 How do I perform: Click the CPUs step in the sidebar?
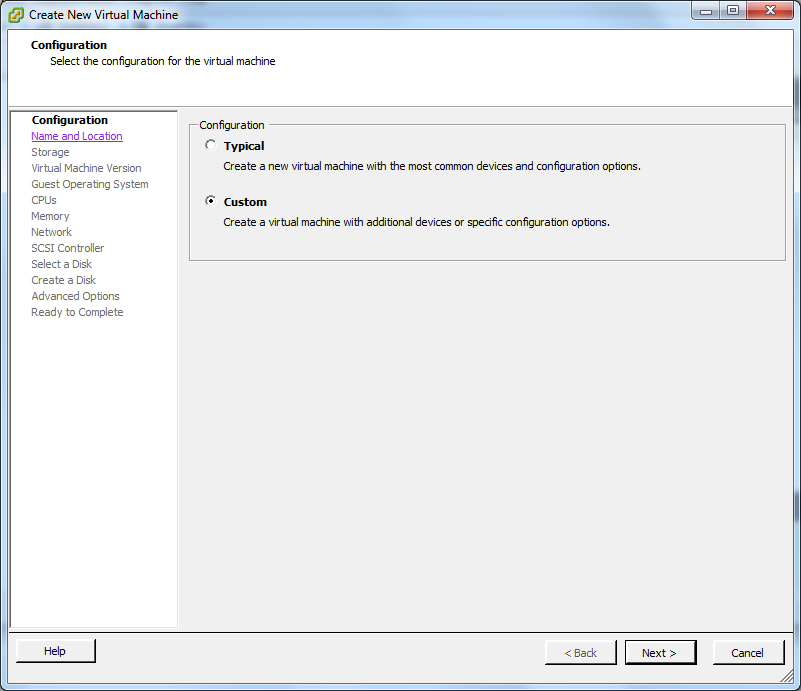point(44,200)
